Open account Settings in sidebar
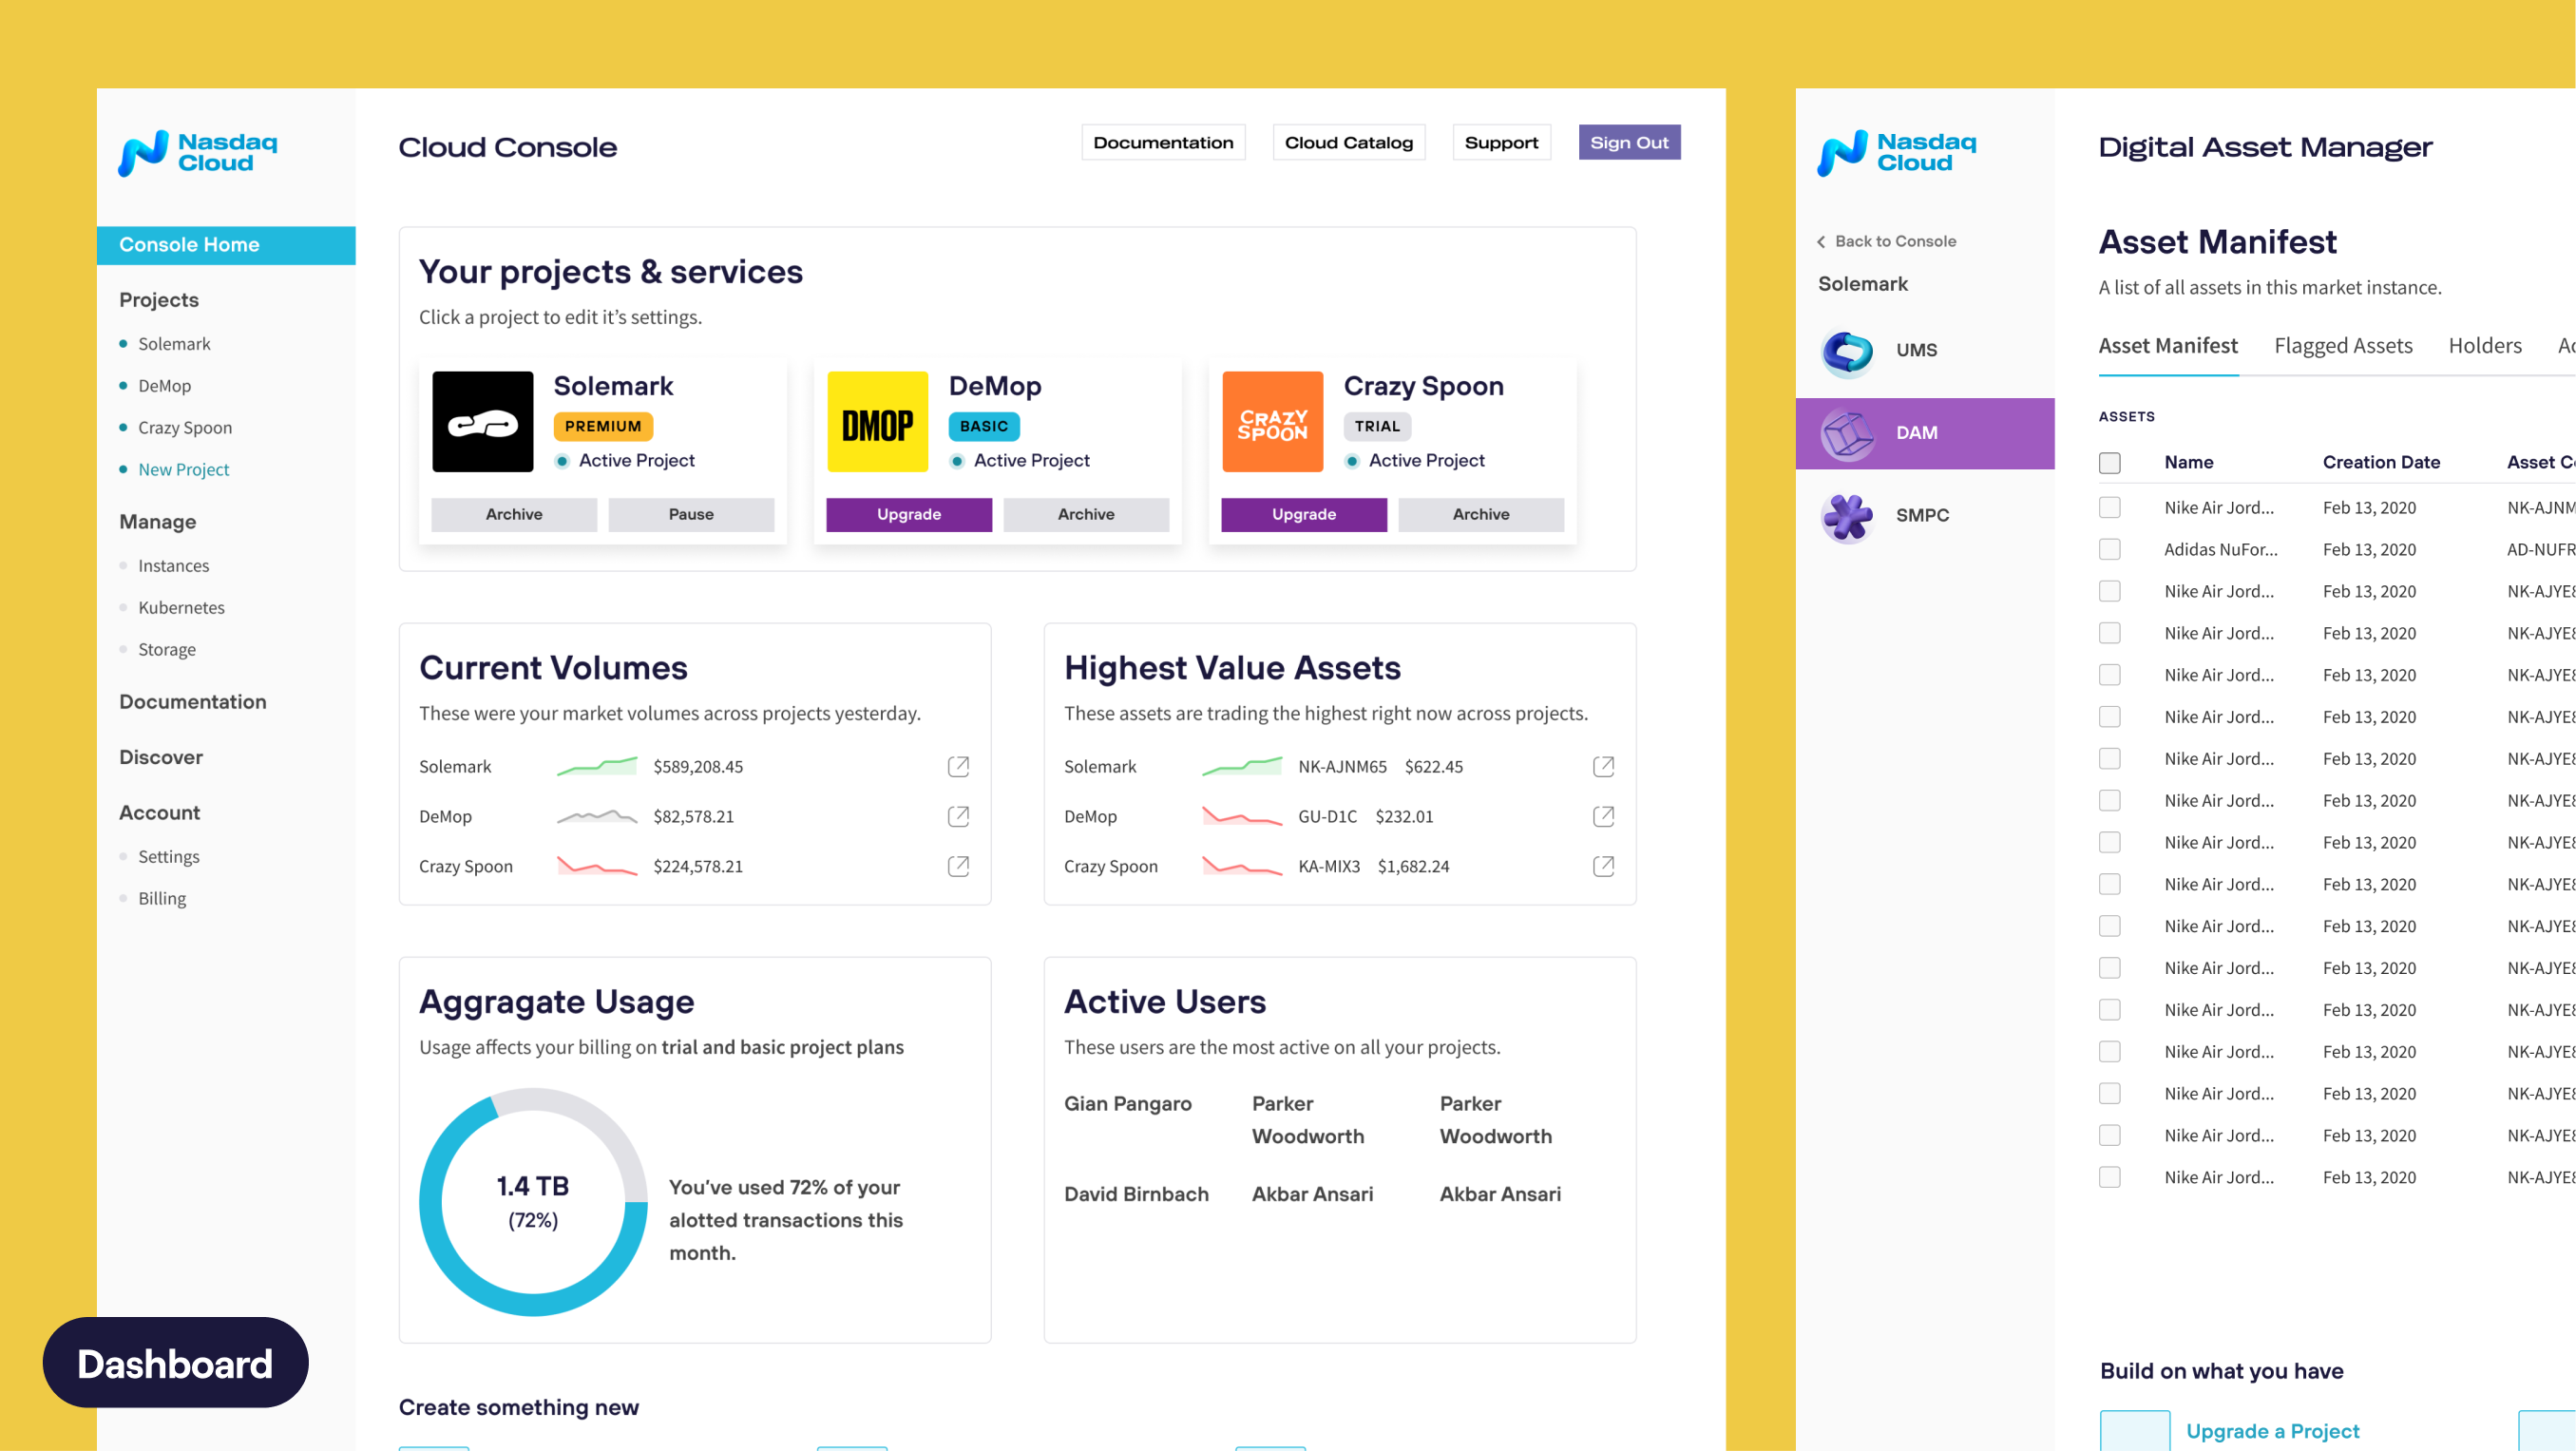2576x1451 pixels. coord(168,857)
